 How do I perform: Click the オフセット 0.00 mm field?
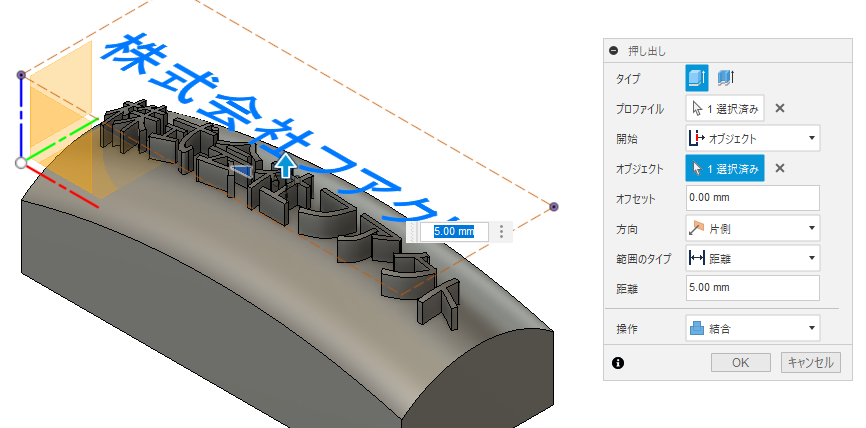point(753,198)
